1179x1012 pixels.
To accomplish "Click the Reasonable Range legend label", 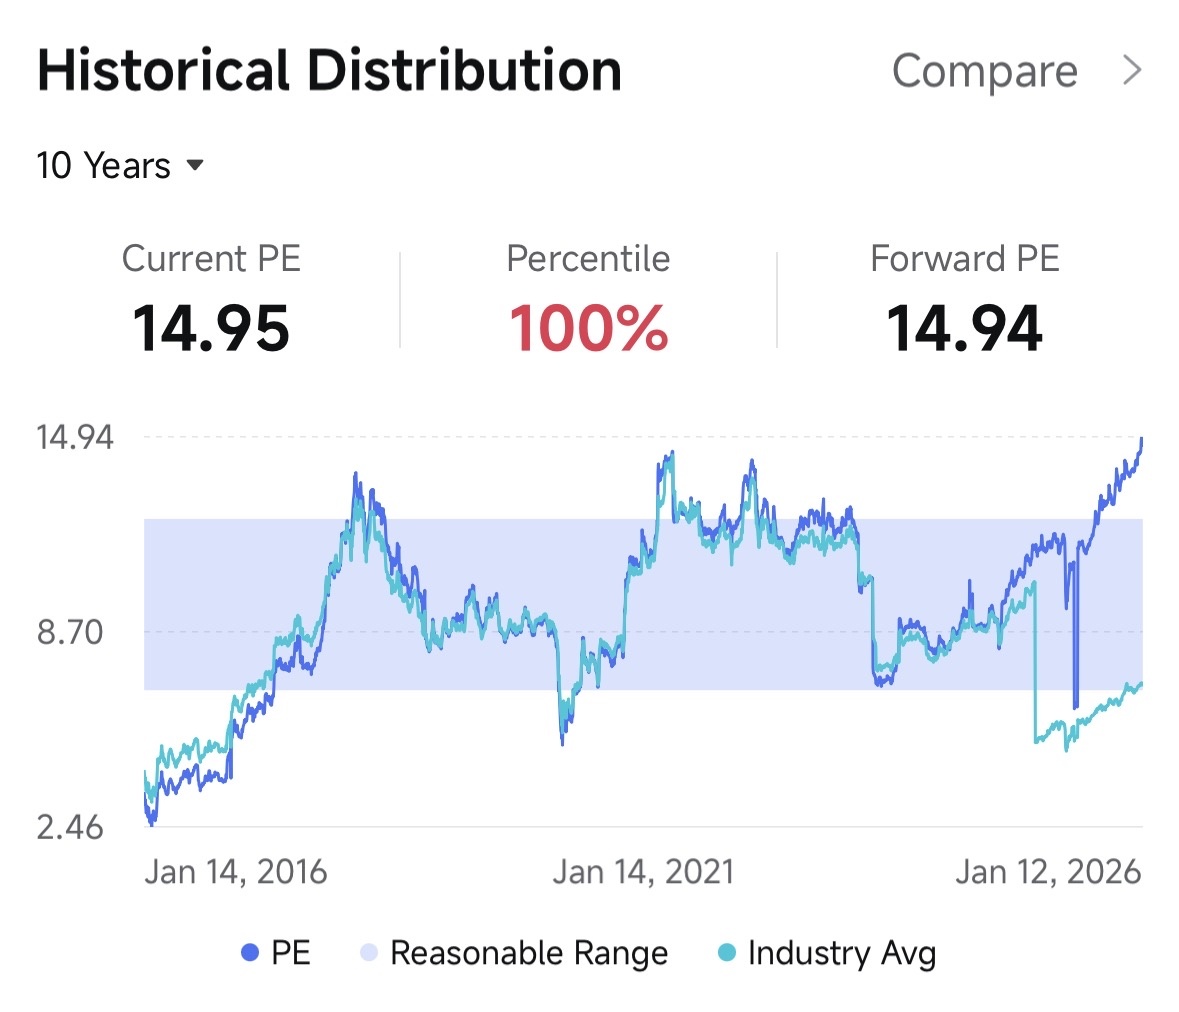I will (529, 953).
